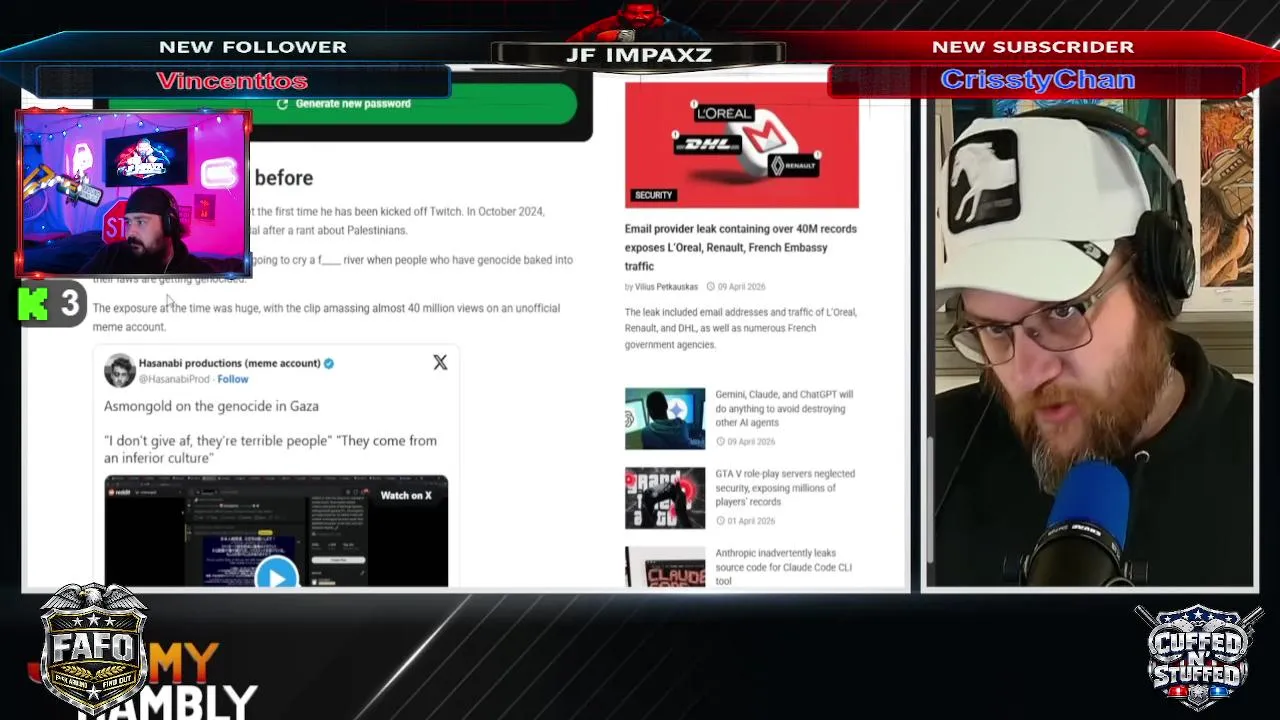Screen dimensions: 1280x720
Task: Click the JF IMPAXZ title banner
Action: coord(638,55)
